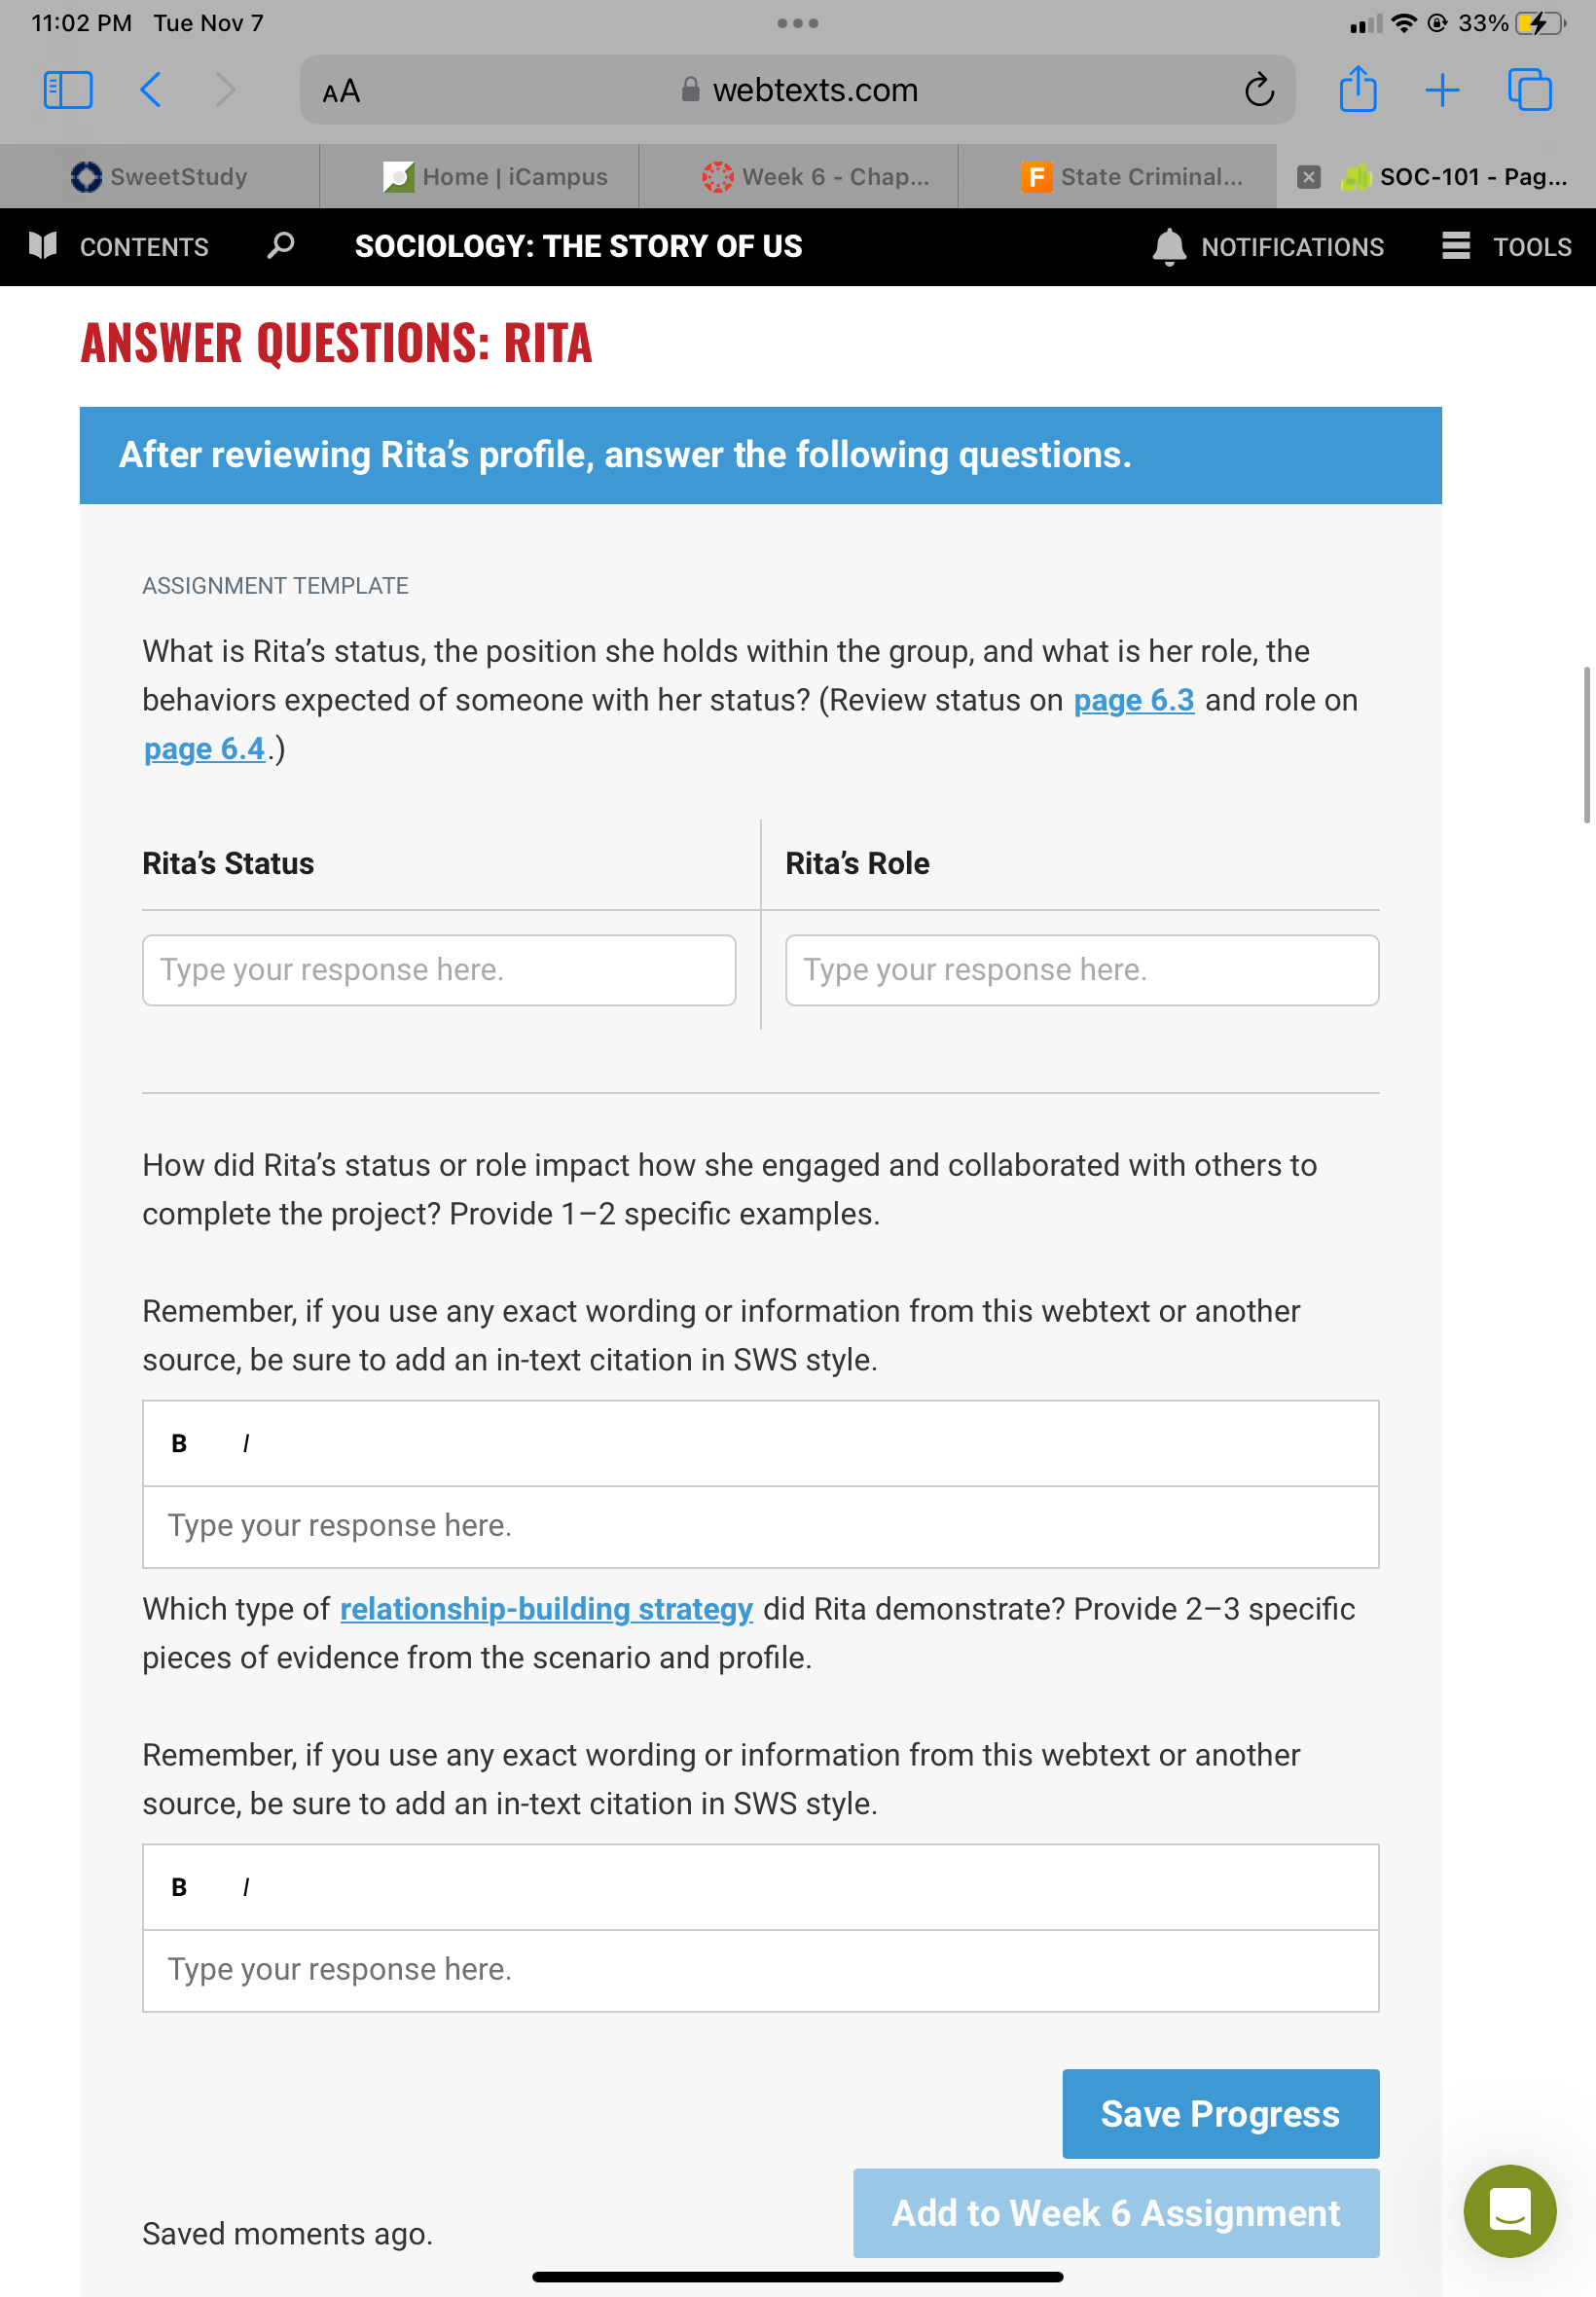Tap the page reload icon
This screenshot has width=1596, height=2297.
[1258, 90]
